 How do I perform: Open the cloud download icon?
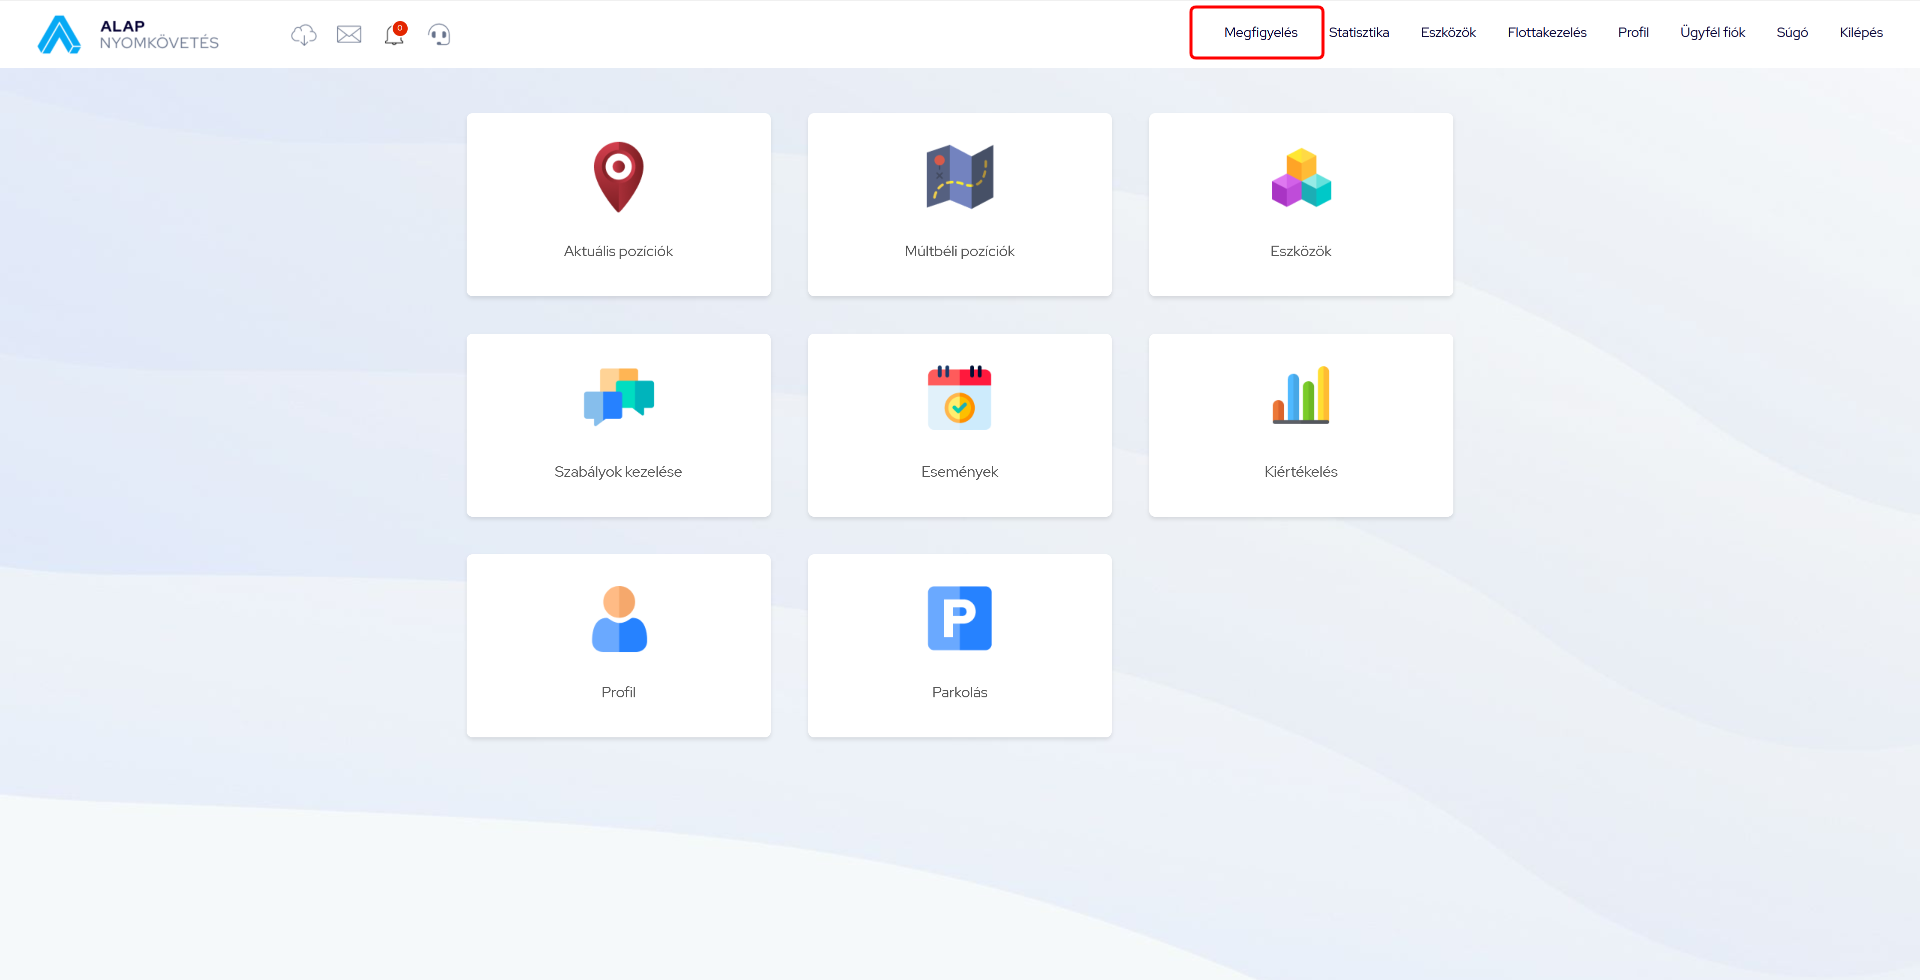tap(304, 35)
